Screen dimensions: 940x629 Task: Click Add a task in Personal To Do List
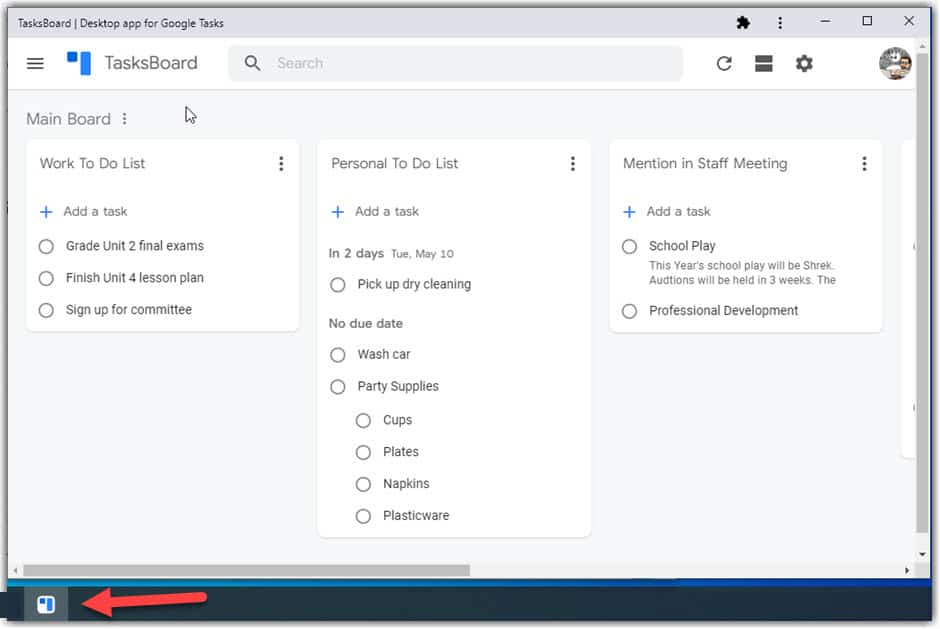387,211
